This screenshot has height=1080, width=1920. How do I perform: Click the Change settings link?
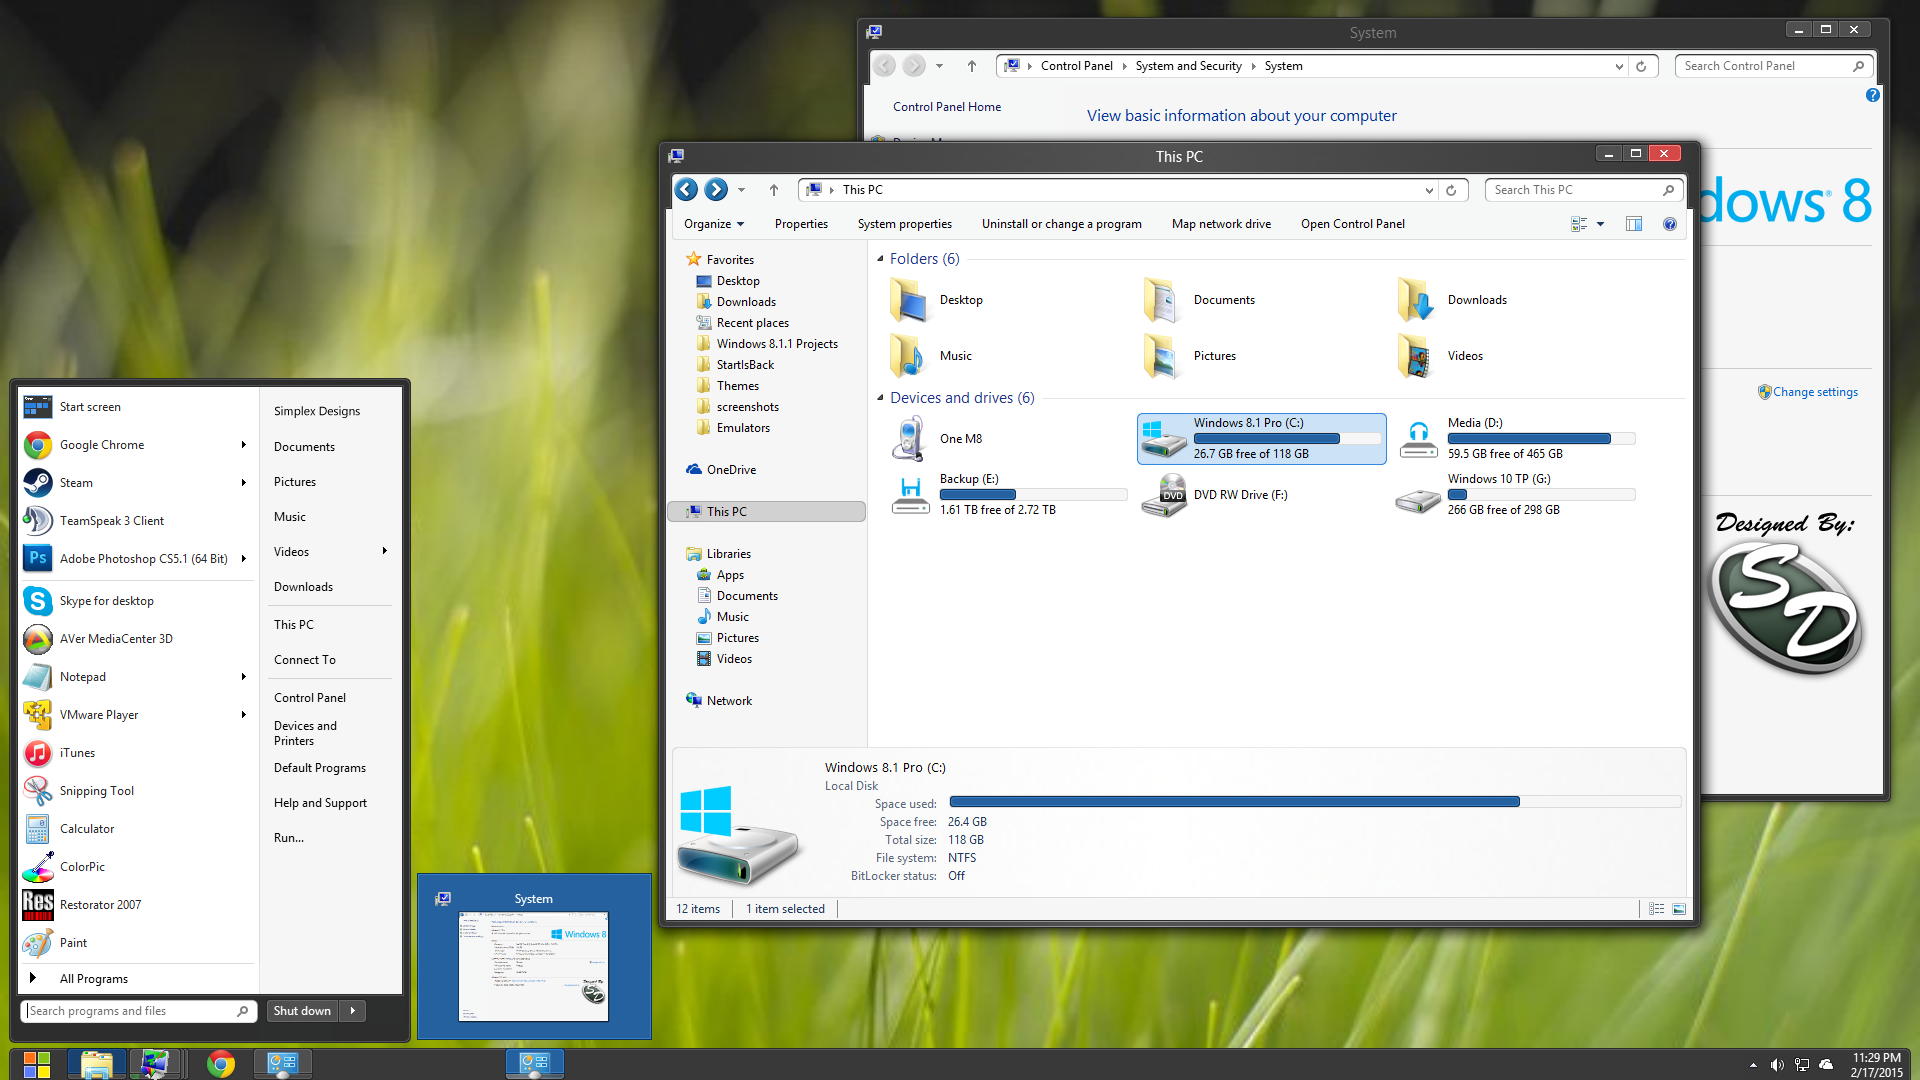click(1814, 392)
